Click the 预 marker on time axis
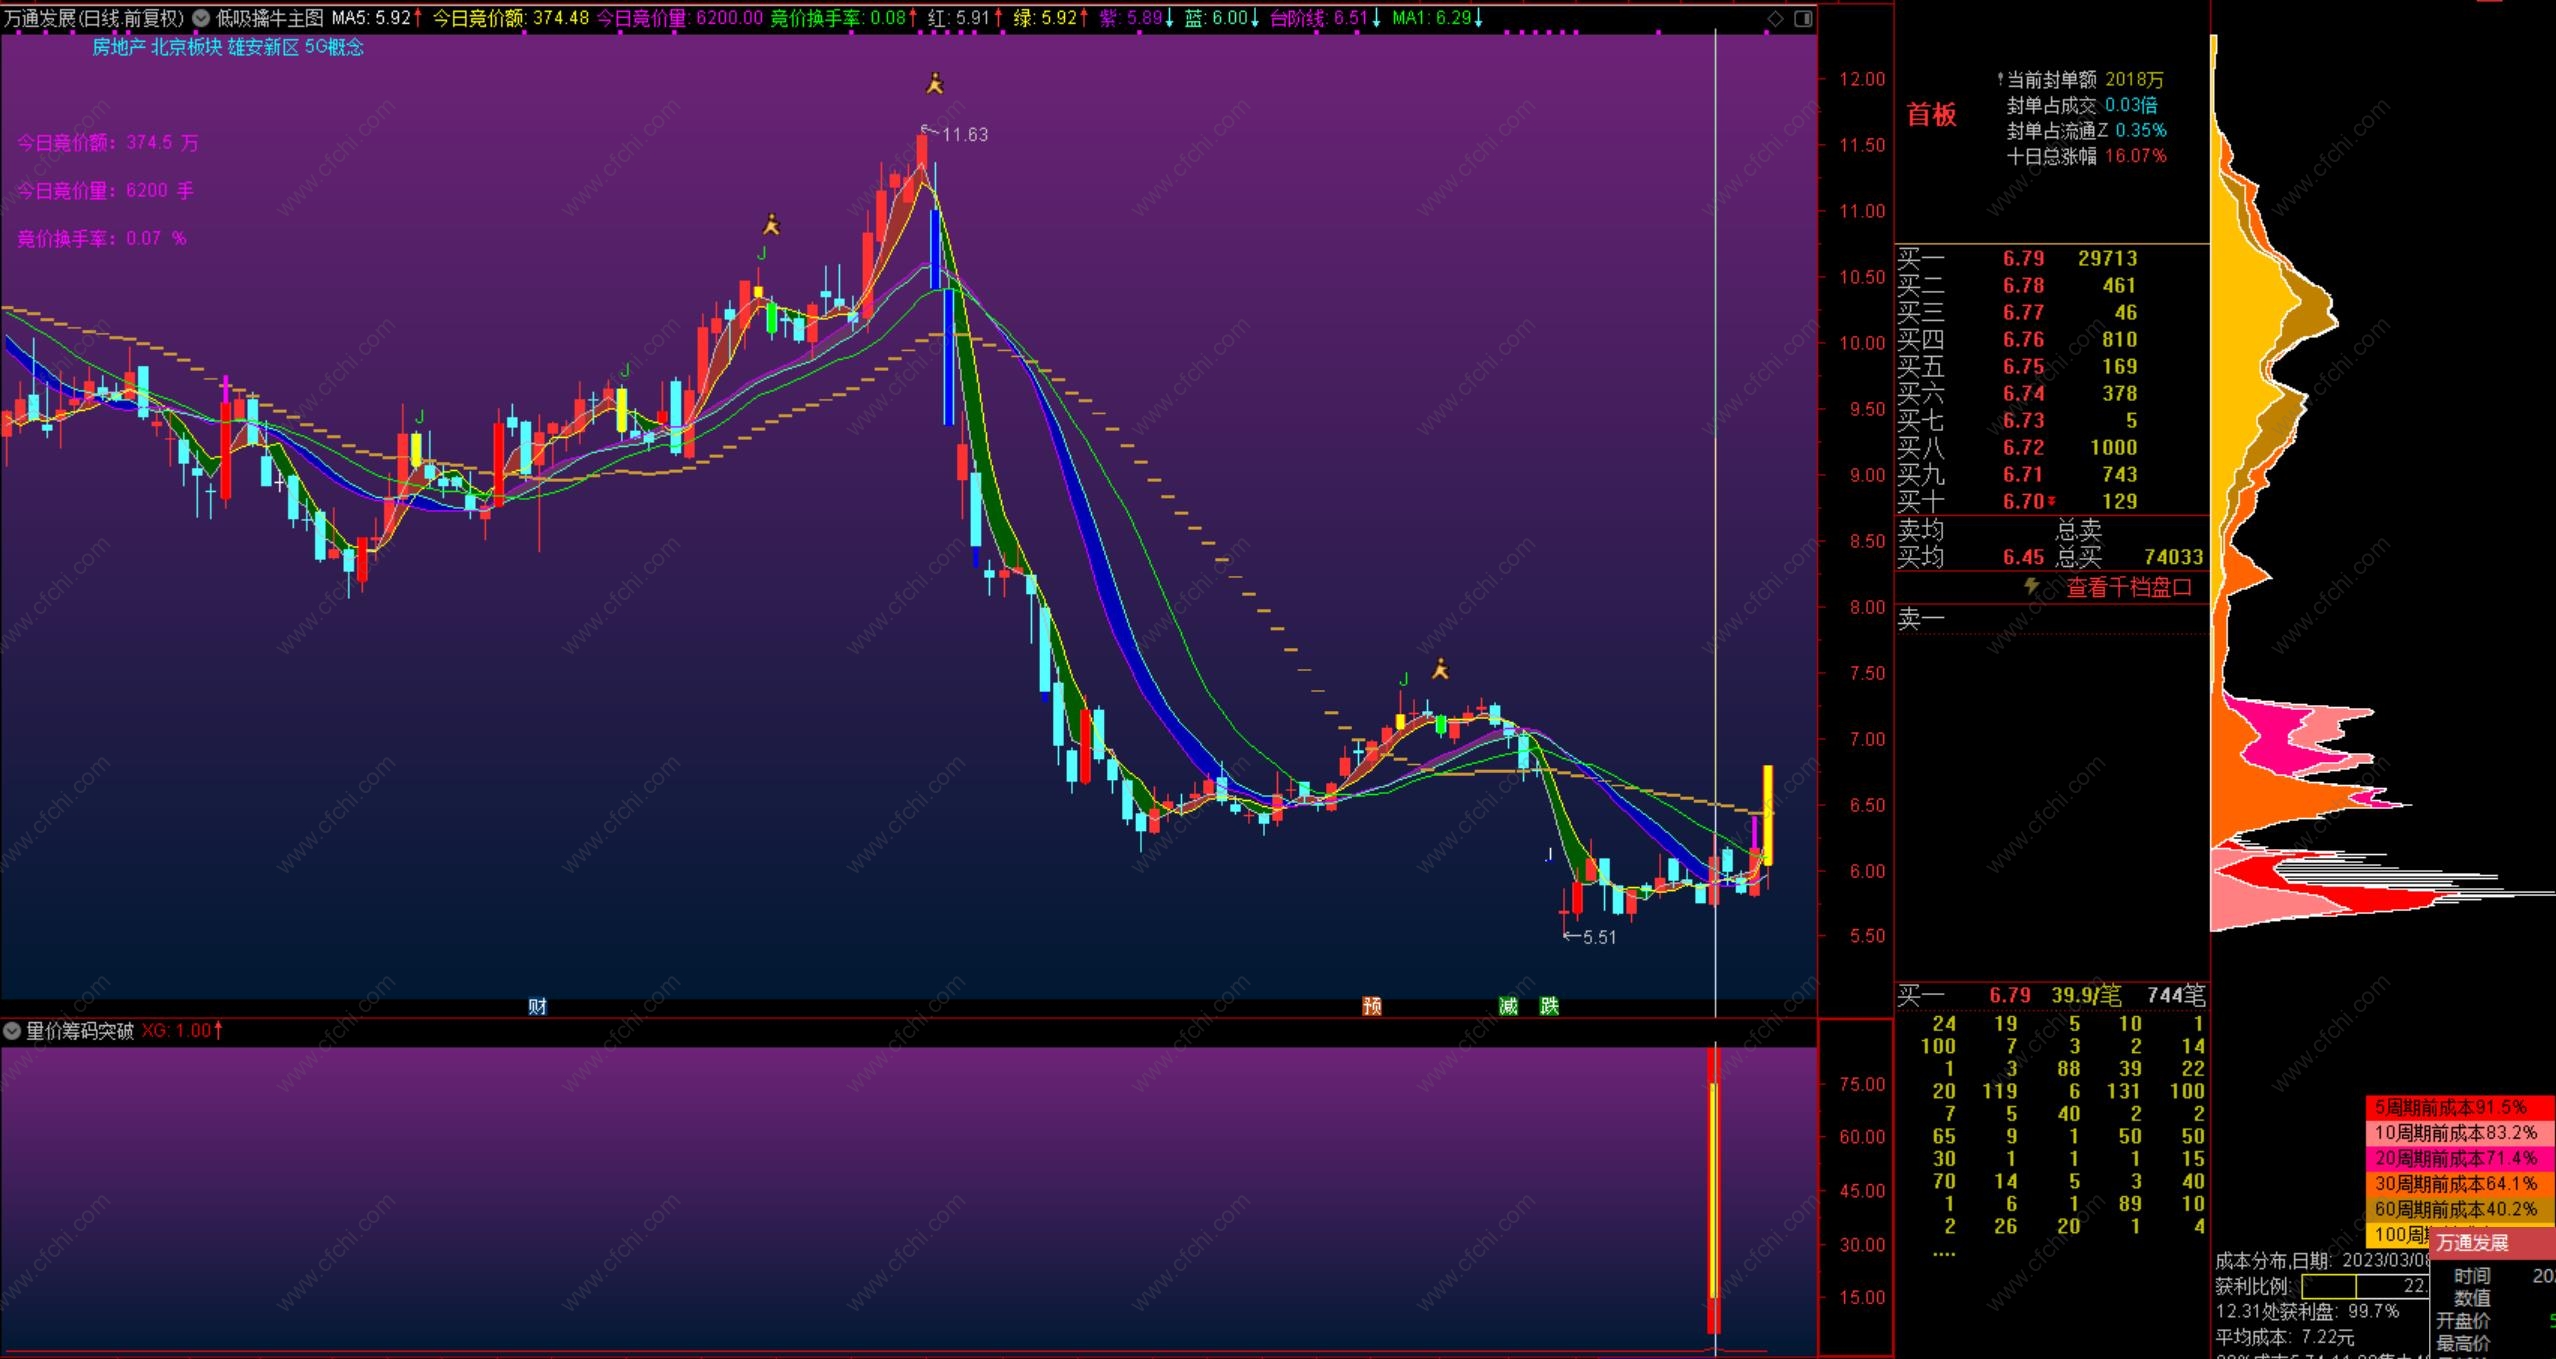The width and height of the screenshot is (2556, 1359). [x=1372, y=1006]
